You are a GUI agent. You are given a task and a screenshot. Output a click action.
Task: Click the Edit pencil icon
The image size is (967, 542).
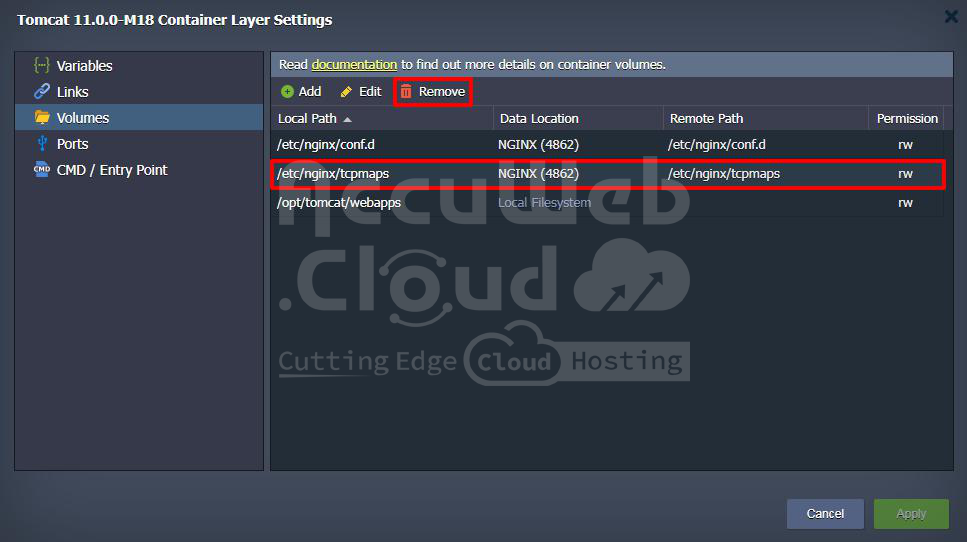coord(347,92)
